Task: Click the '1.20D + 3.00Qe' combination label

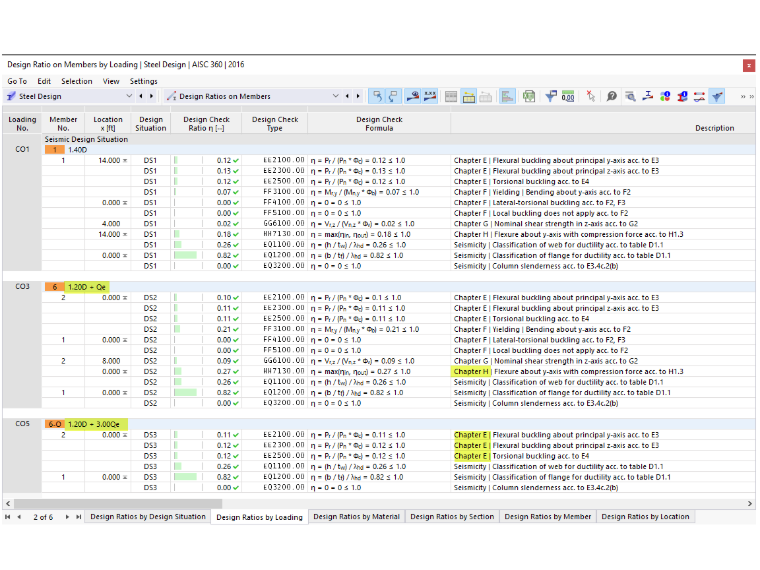Action: point(94,424)
